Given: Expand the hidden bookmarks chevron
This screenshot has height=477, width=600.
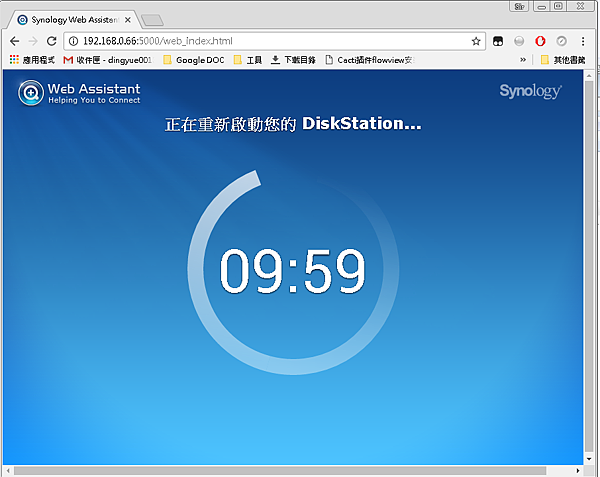Looking at the screenshot, I should click(523, 60).
